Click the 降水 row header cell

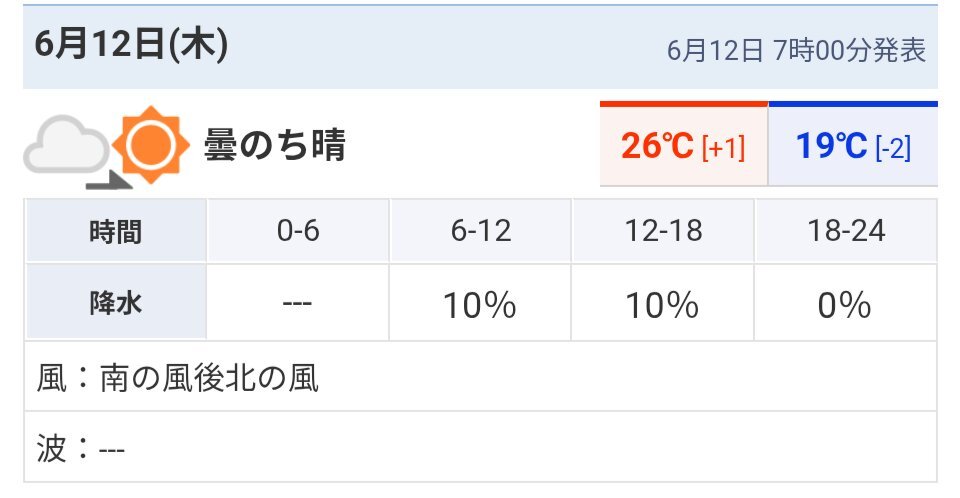coord(116,303)
